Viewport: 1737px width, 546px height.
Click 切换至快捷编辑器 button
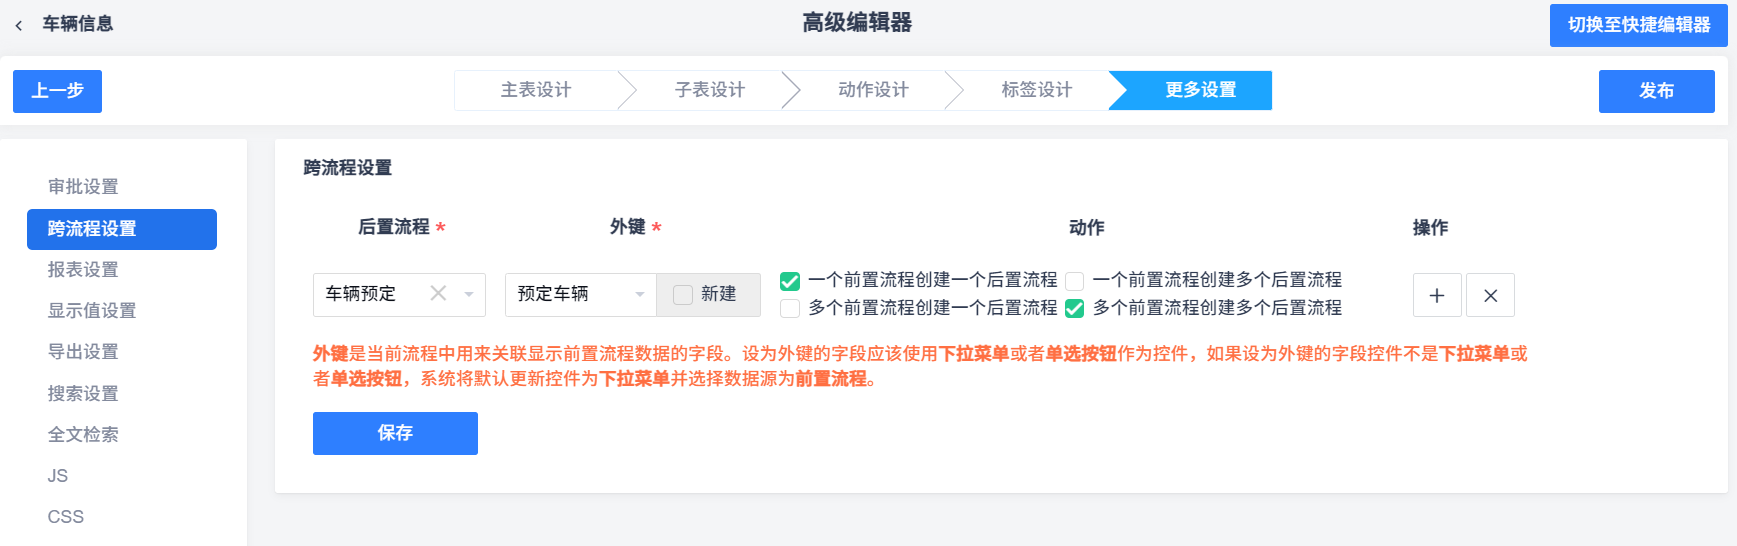point(1639,25)
